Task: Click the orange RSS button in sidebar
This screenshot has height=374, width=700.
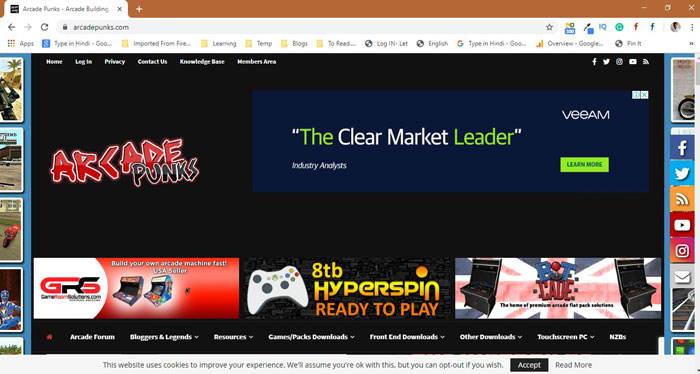Action: [682, 199]
